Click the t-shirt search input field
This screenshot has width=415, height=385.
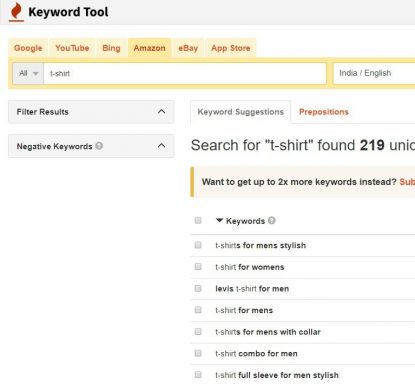pos(185,73)
